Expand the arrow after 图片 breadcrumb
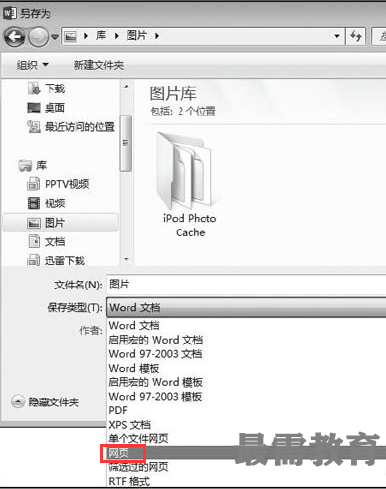Image resolution: width=386 pixels, height=489 pixels. coord(157,36)
